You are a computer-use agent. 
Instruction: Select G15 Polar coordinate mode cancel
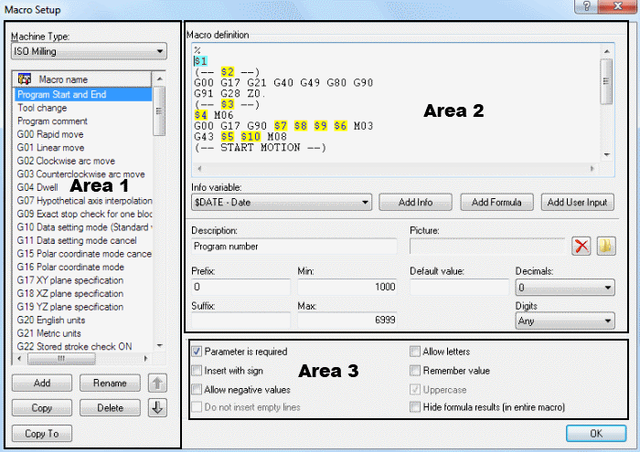click(x=83, y=254)
